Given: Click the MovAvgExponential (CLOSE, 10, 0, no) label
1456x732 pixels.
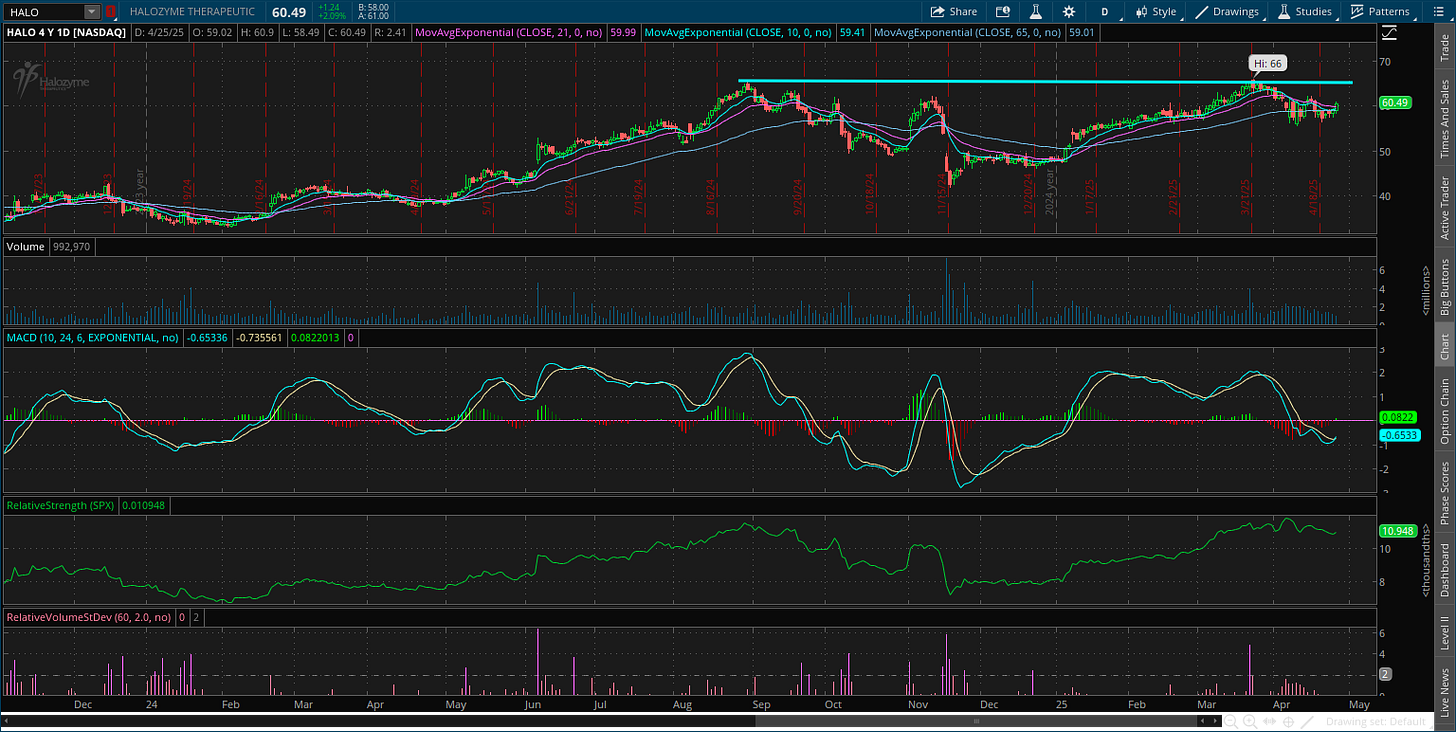Looking at the screenshot, I should pos(740,33).
